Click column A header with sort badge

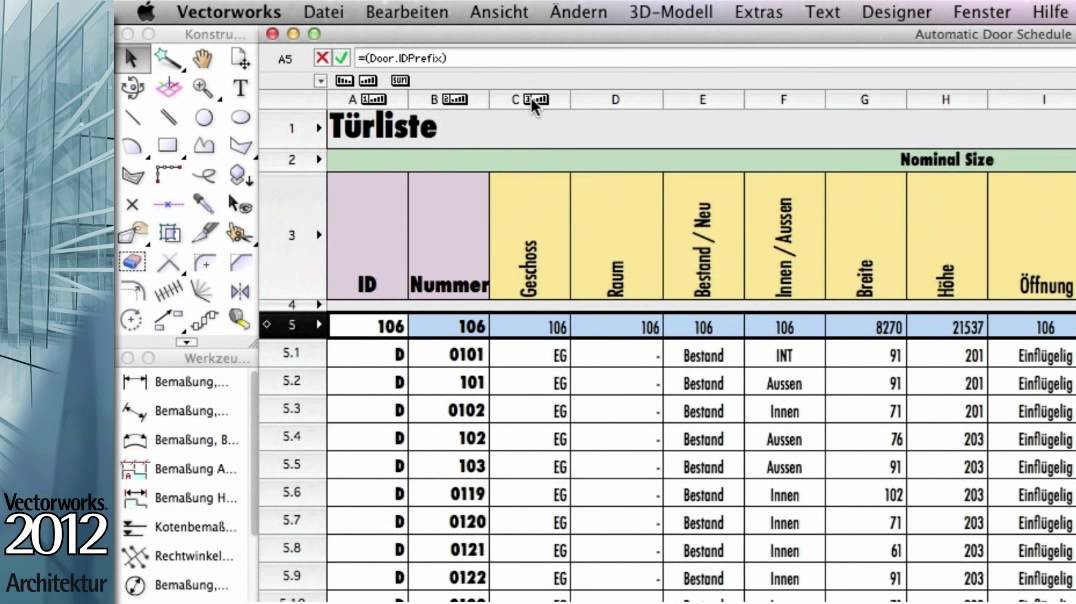pyautogui.click(x=368, y=100)
